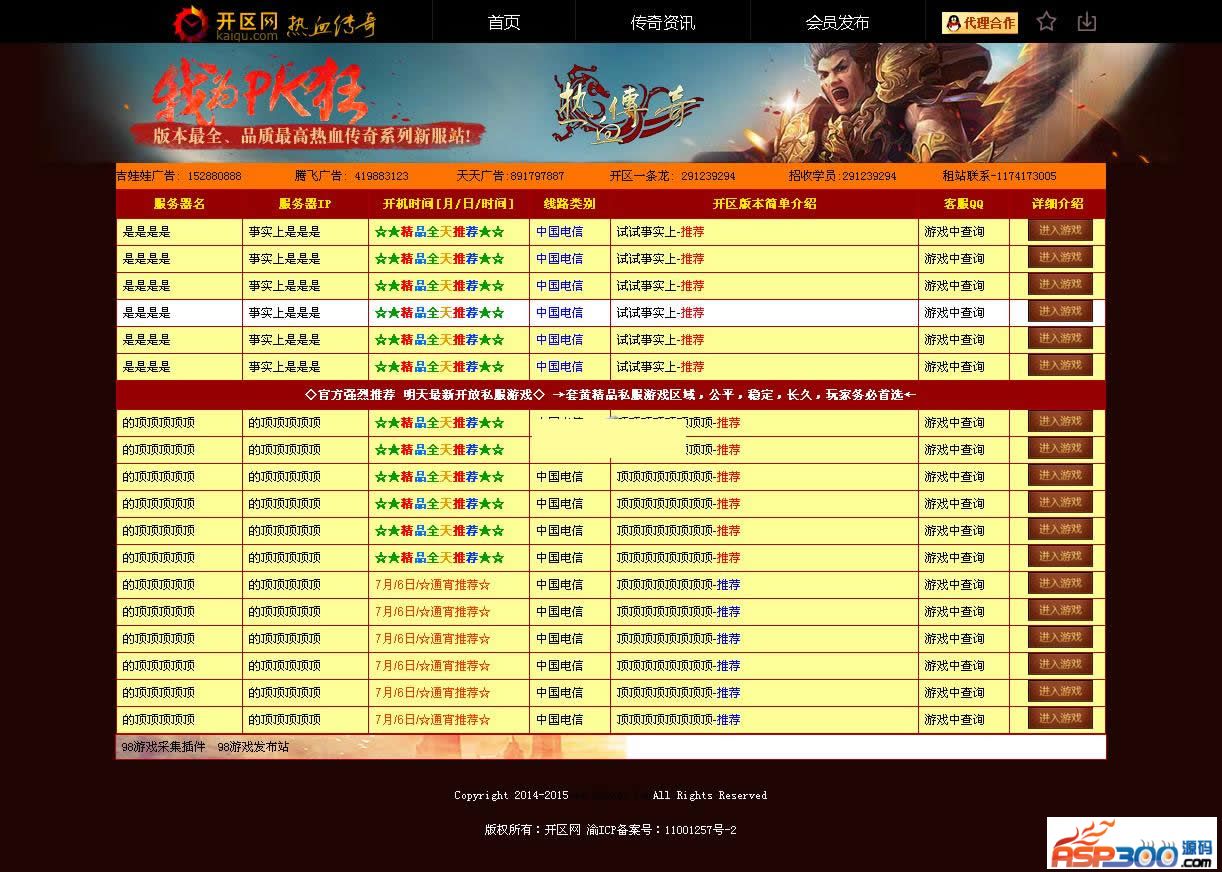Click the 招收学员:291239294 link
1222x872 pixels.
tap(842, 176)
